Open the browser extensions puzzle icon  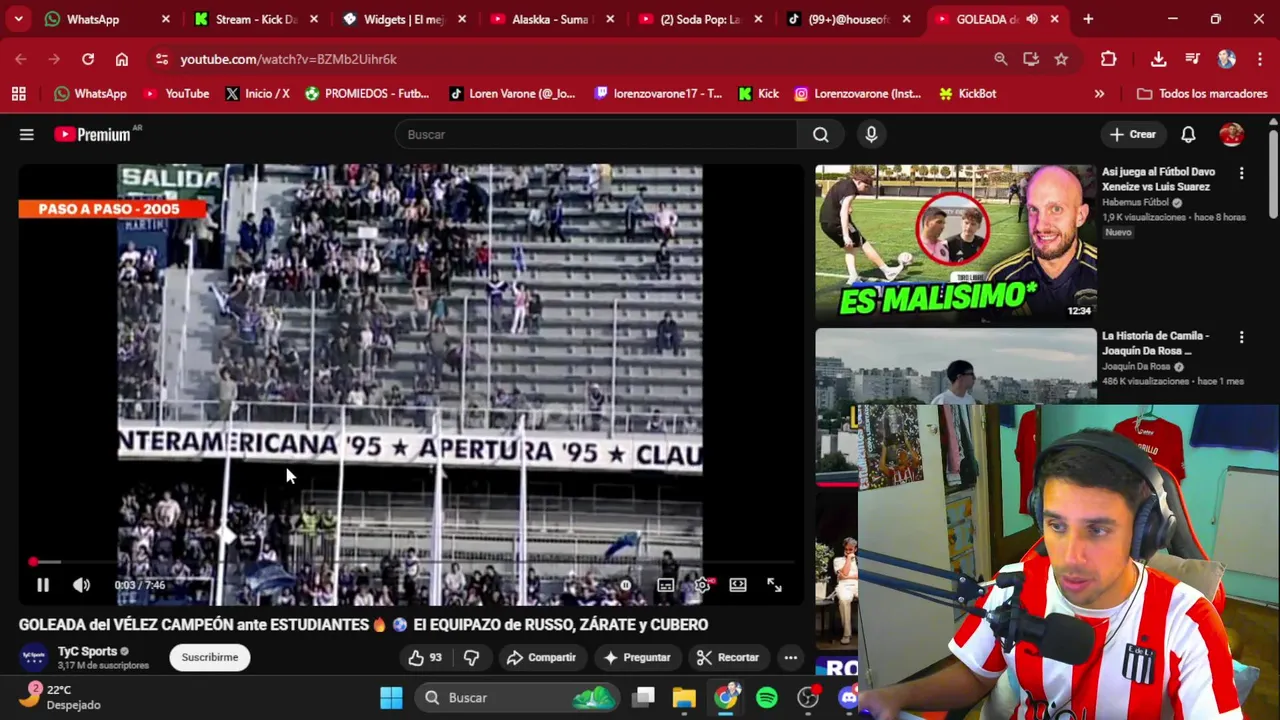1108,59
